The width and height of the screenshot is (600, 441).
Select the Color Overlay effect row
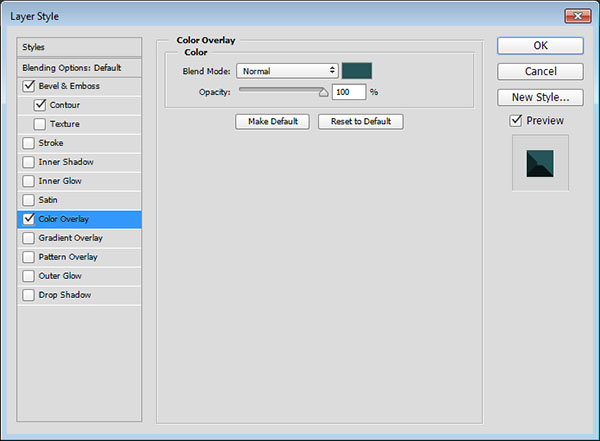[79, 219]
